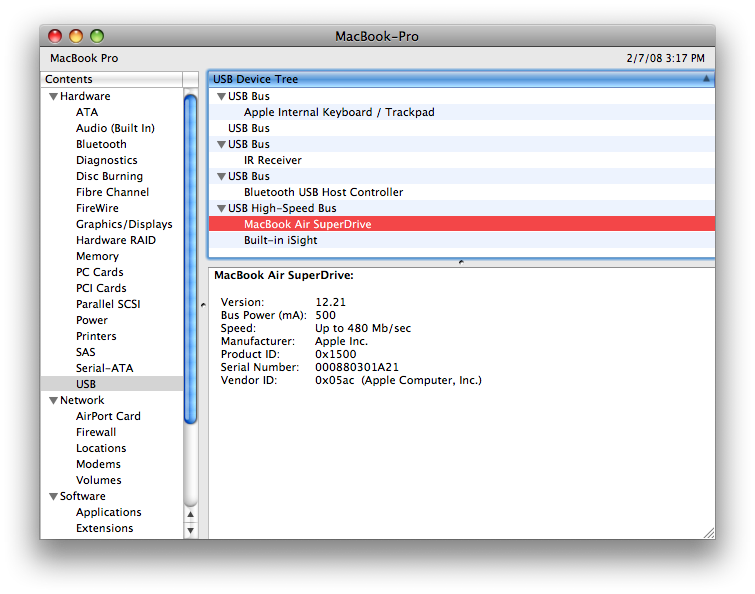This screenshot has width=755, height=594.
Task: Click the date 2/7/08 3:17 PM
Action: [x=665, y=58]
